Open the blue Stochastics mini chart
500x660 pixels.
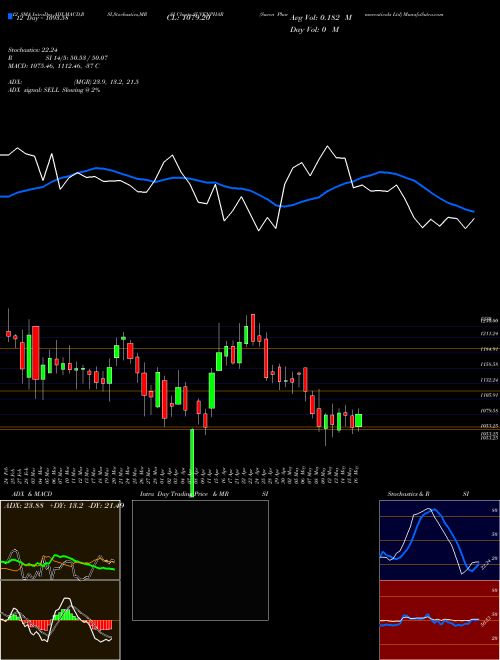click(x=439, y=540)
